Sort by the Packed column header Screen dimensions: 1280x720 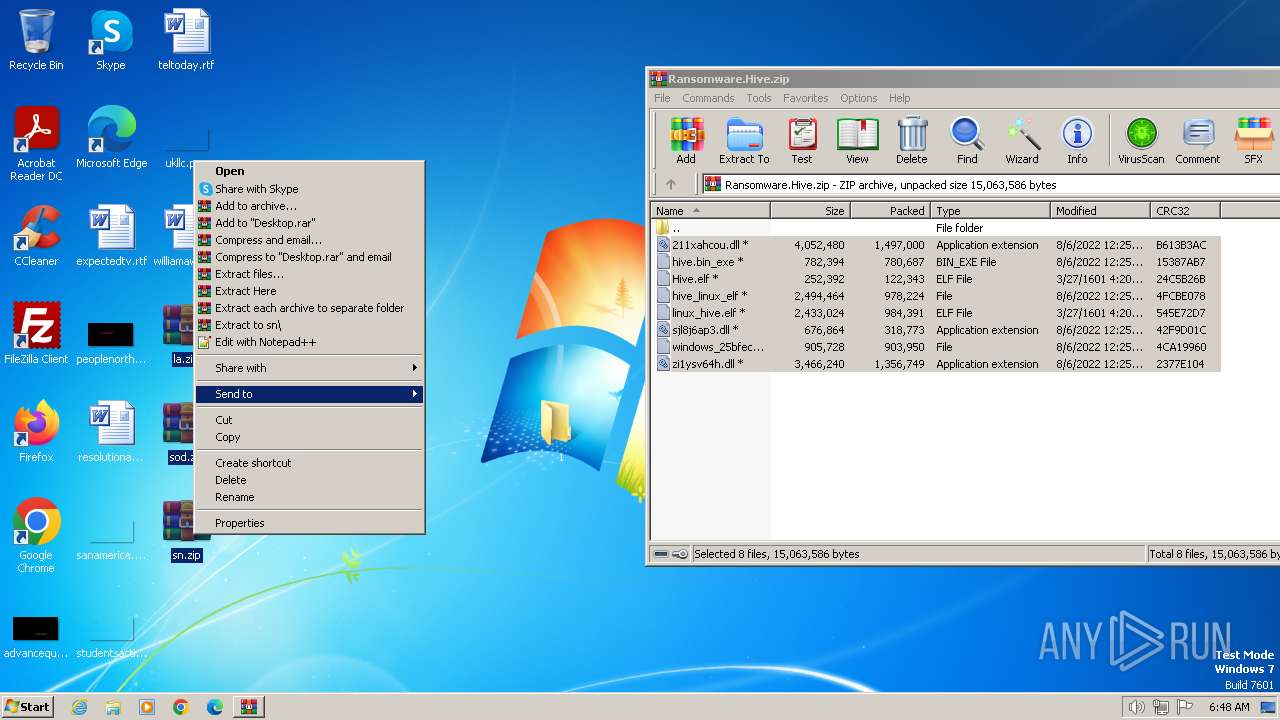coord(890,210)
